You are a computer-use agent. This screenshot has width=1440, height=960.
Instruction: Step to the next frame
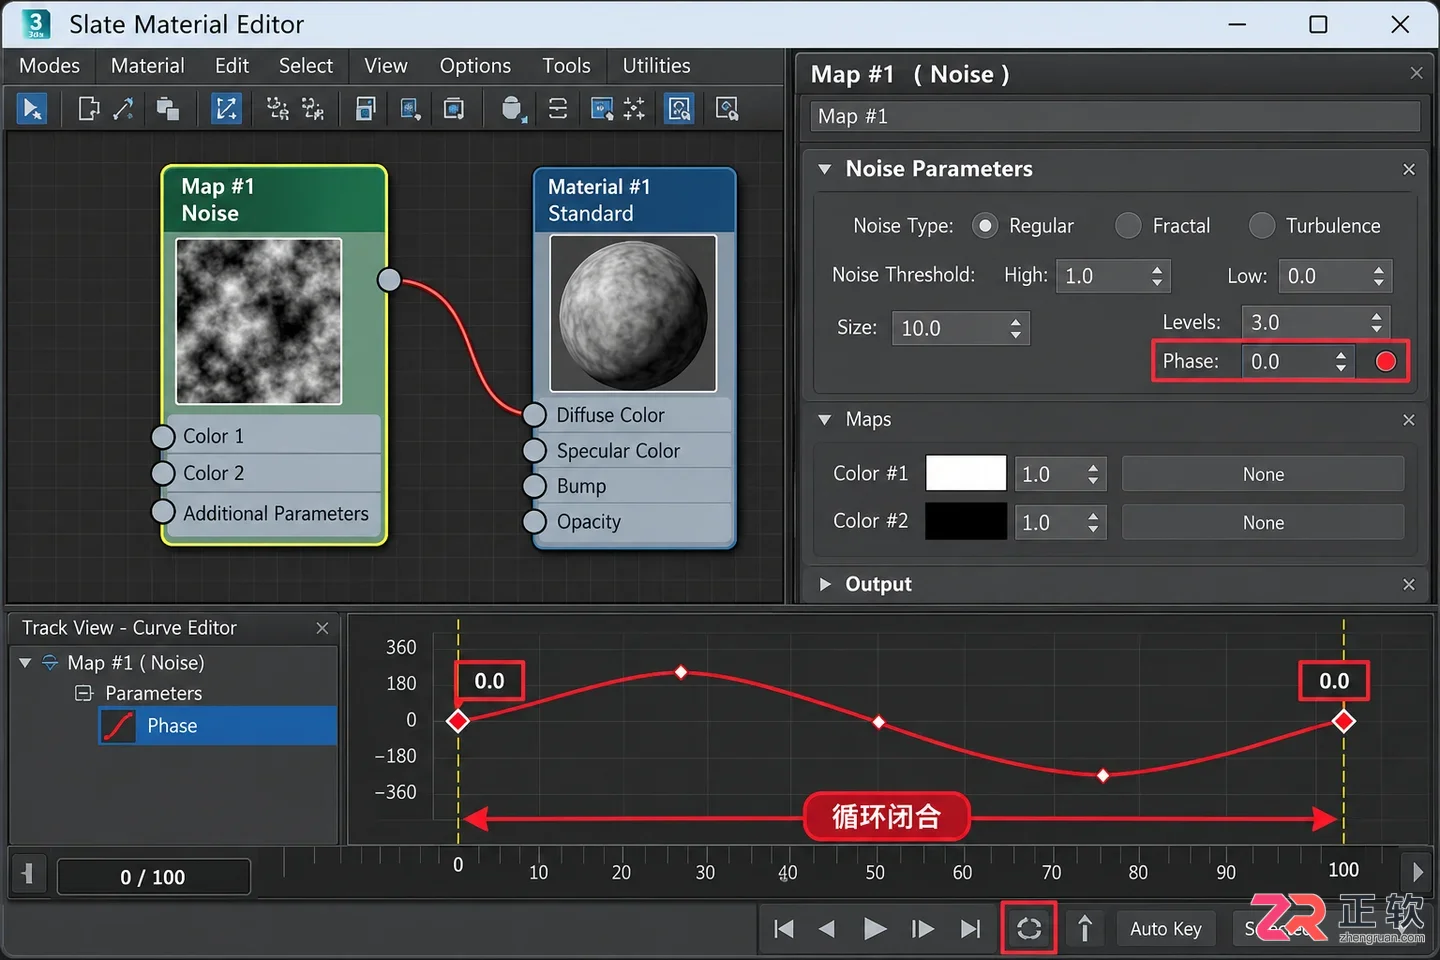click(x=923, y=929)
